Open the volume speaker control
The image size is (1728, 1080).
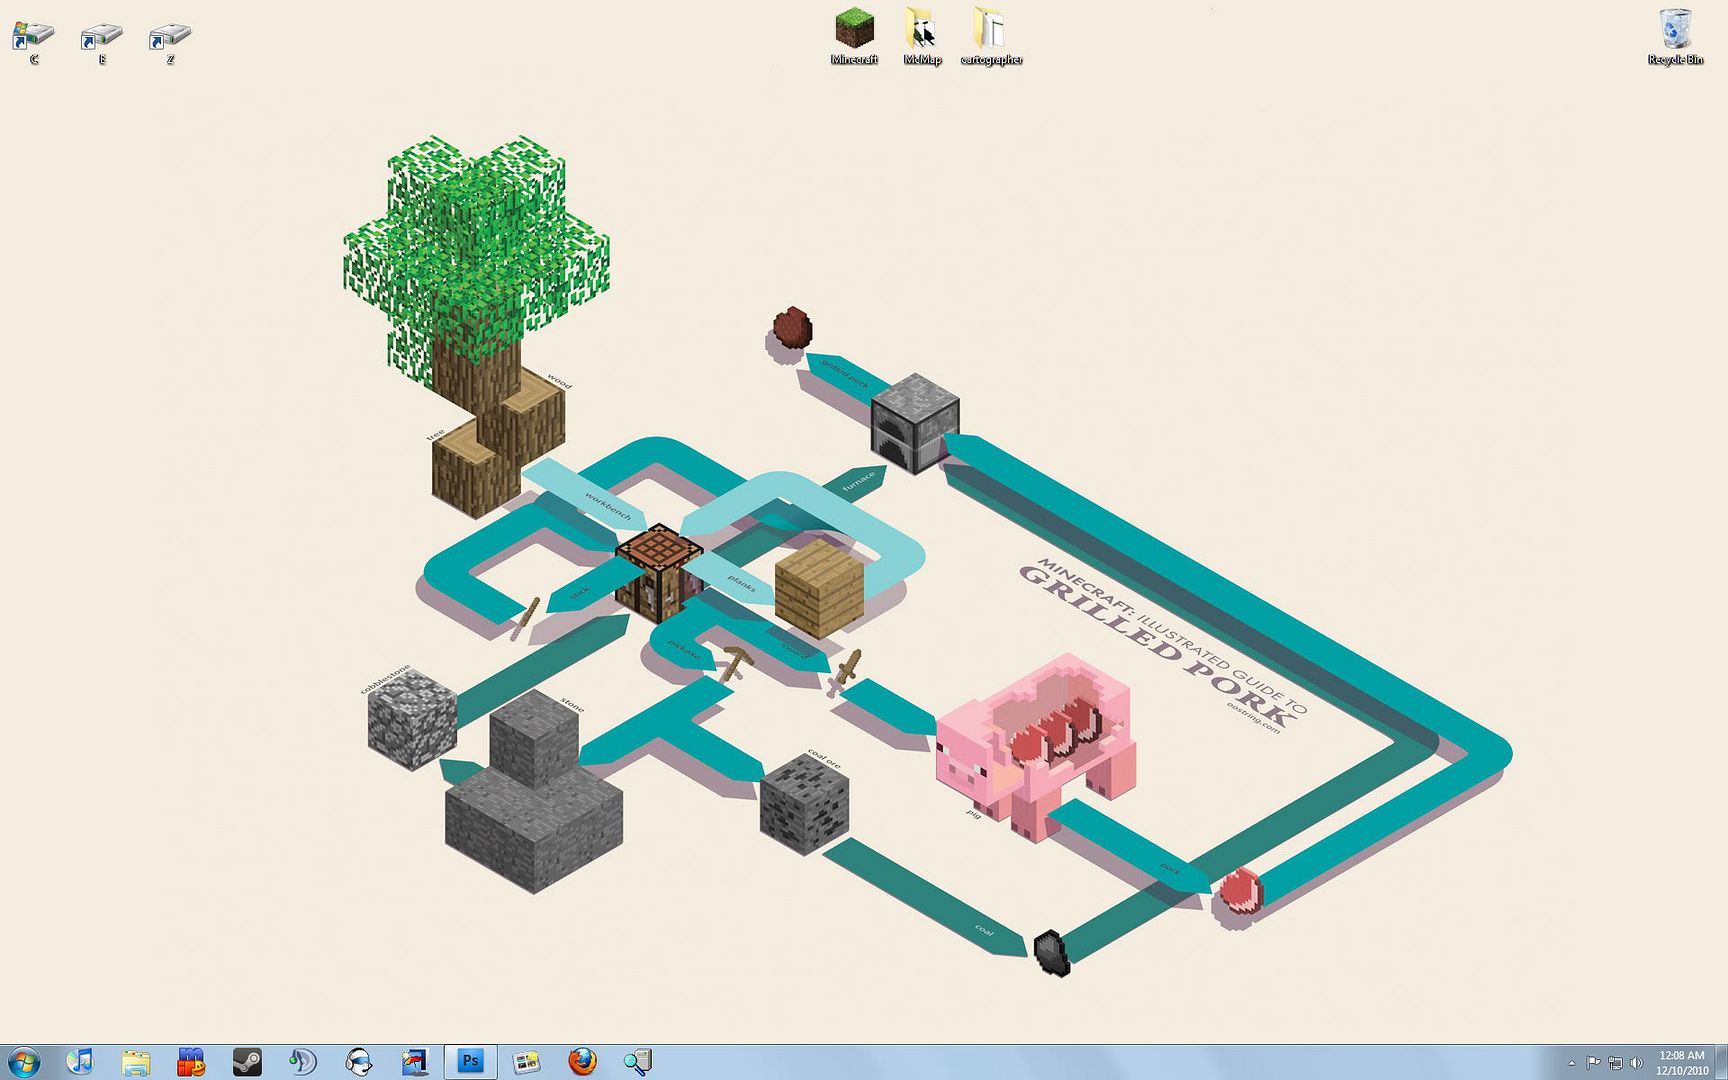click(x=1636, y=1062)
